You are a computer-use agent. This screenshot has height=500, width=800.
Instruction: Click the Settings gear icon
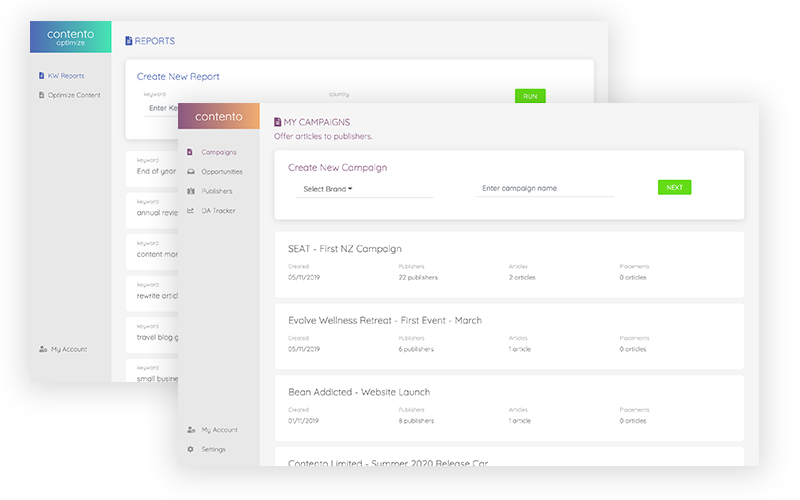pyautogui.click(x=190, y=449)
